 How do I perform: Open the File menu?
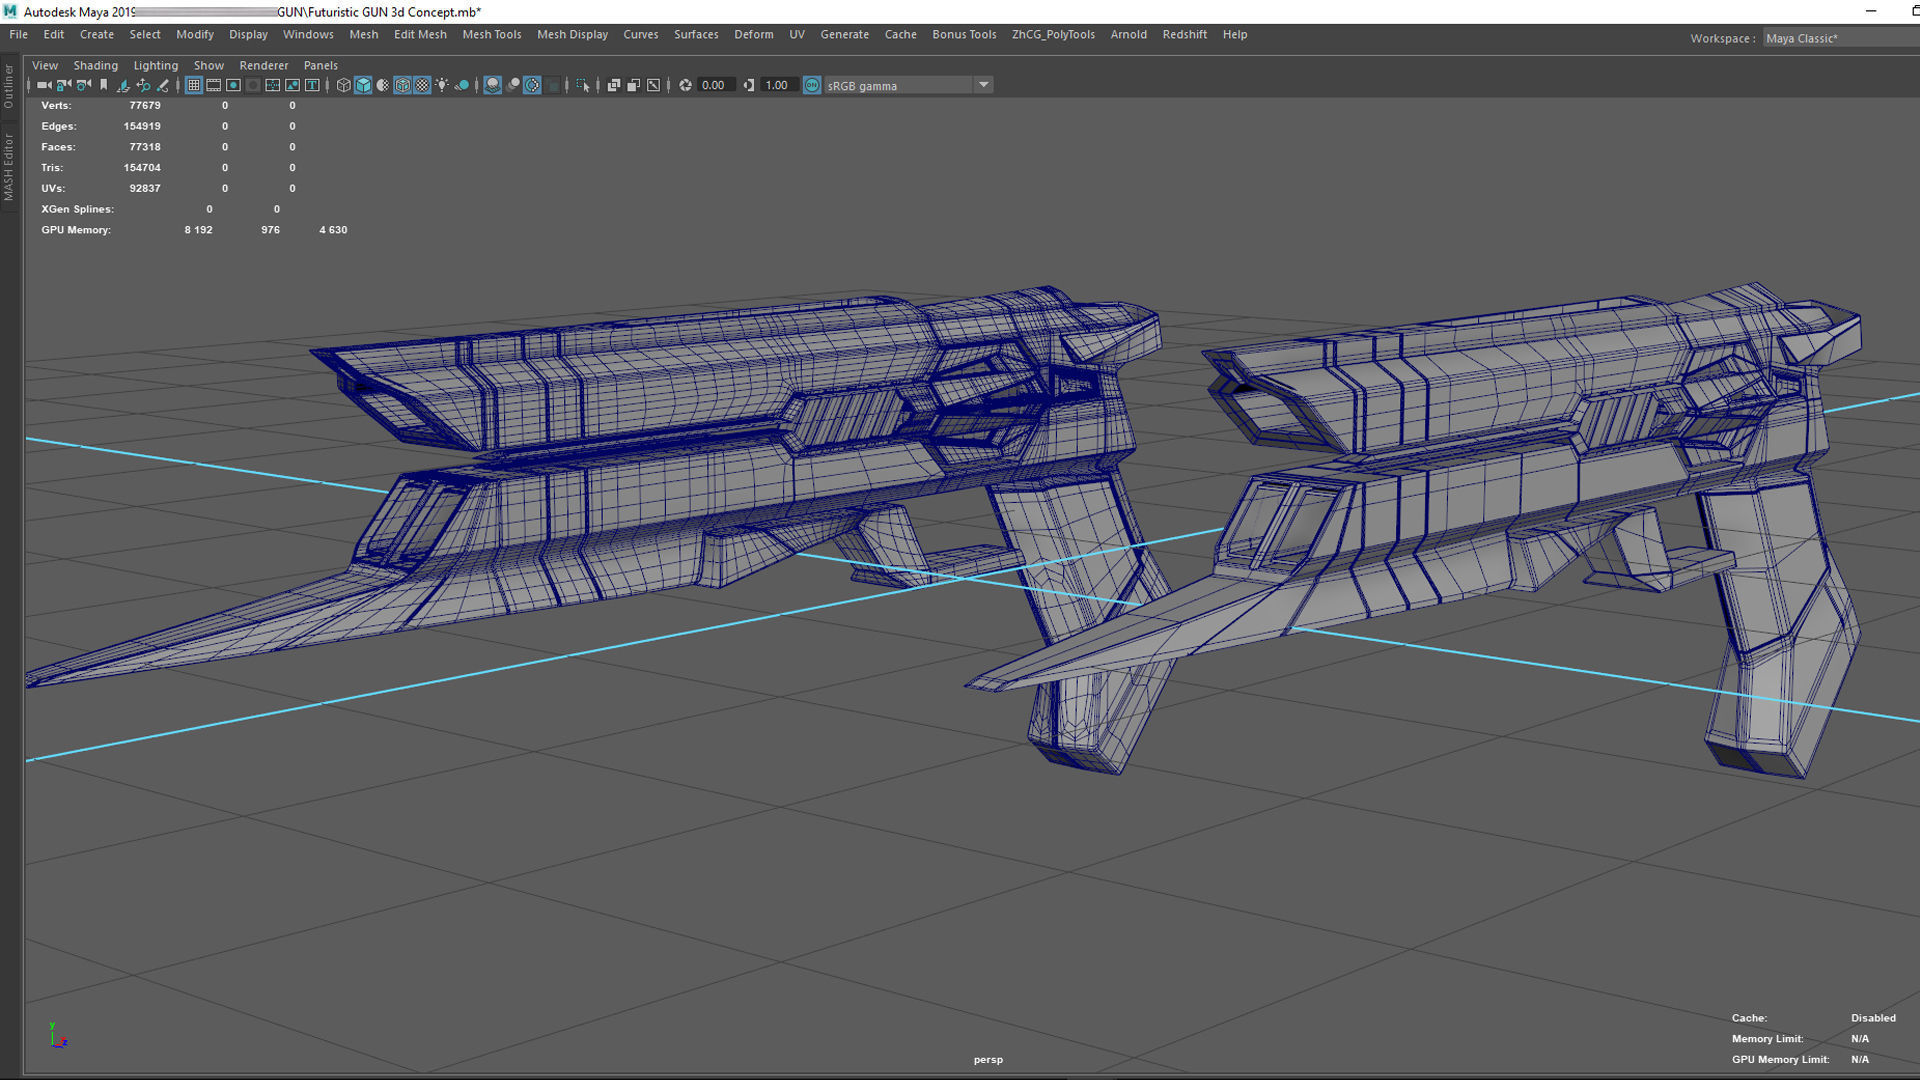click(18, 34)
